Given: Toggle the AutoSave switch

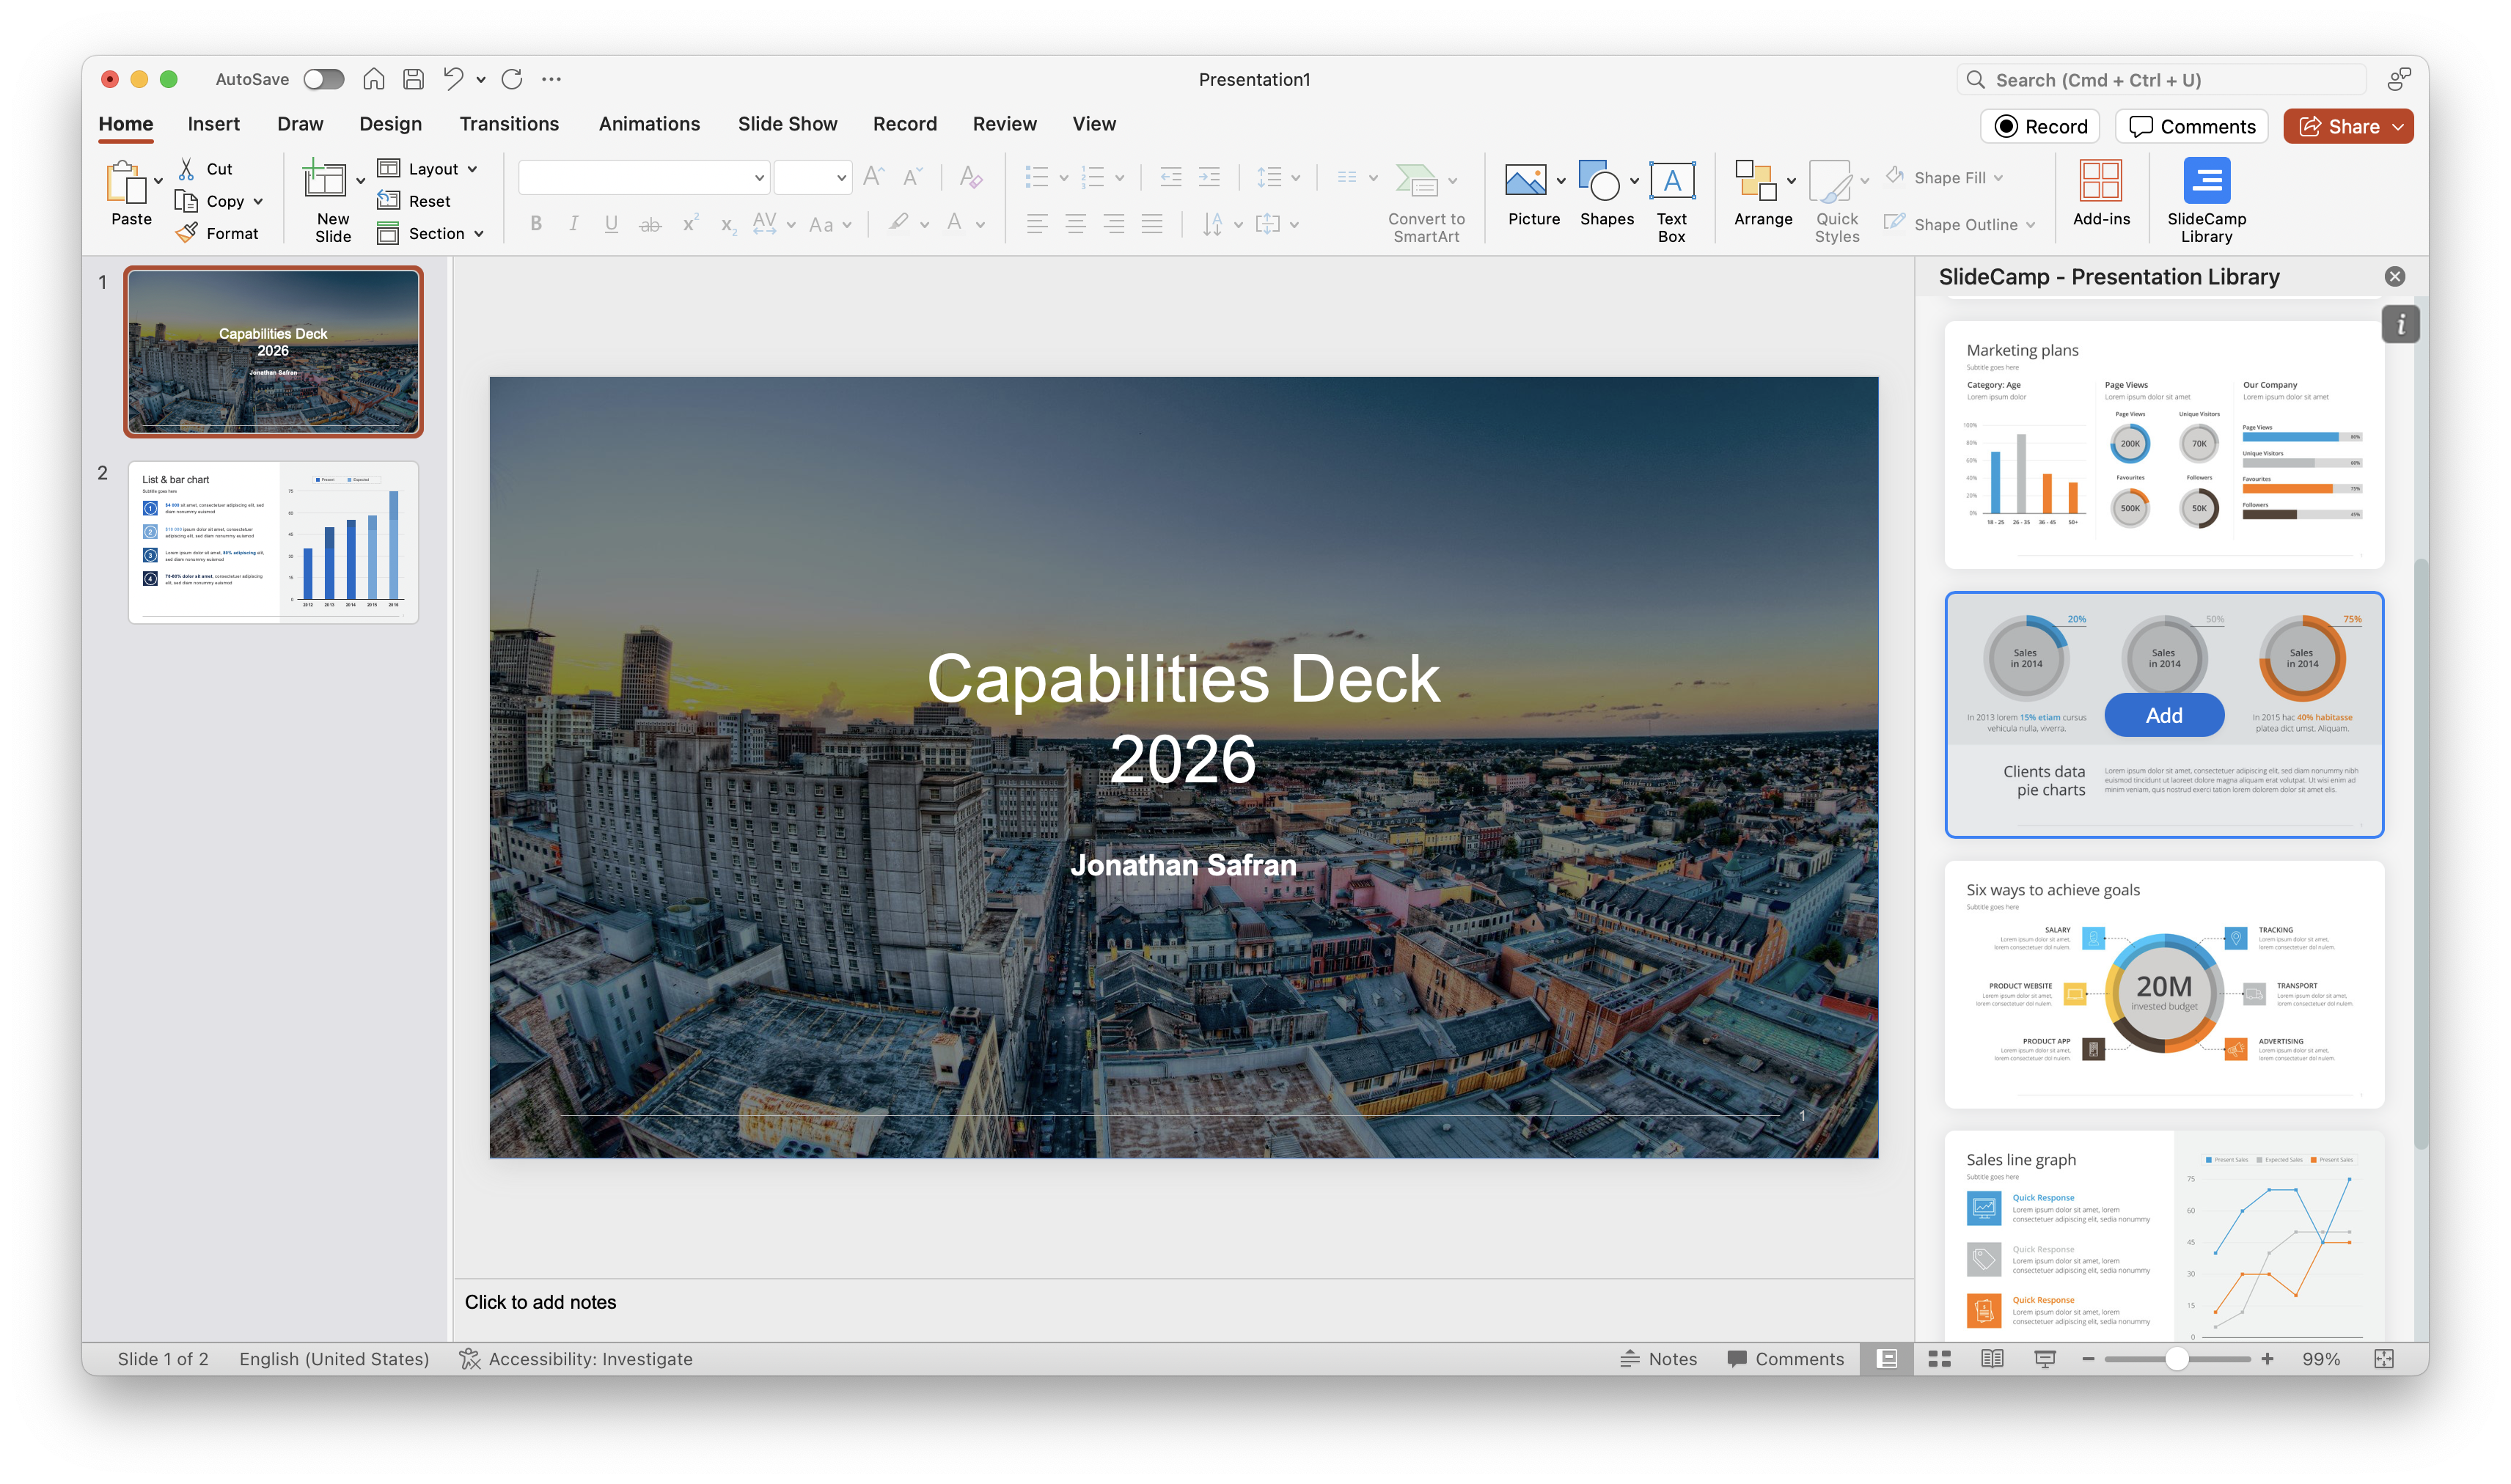Looking at the screenshot, I should pos(323,79).
